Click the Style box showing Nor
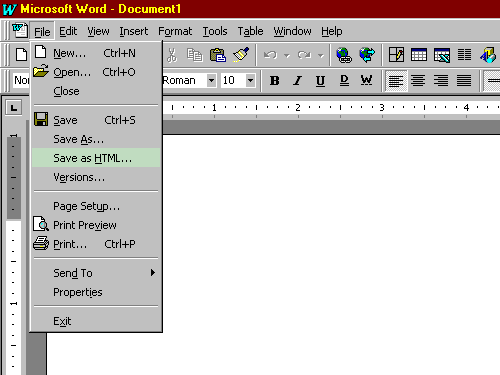This screenshot has height=375, width=500. (x=21, y=80)
